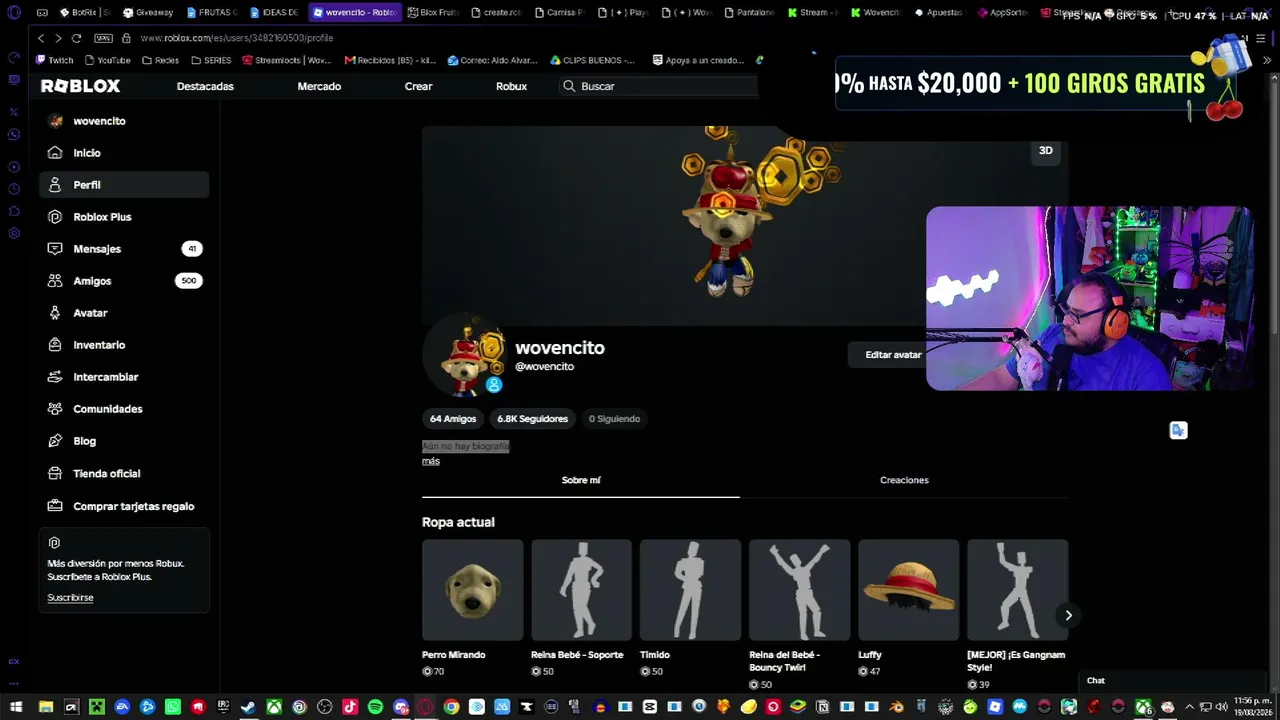Click the magnifier icon in Buscar field
1280x720 pixels.
[x=569, y=86]
